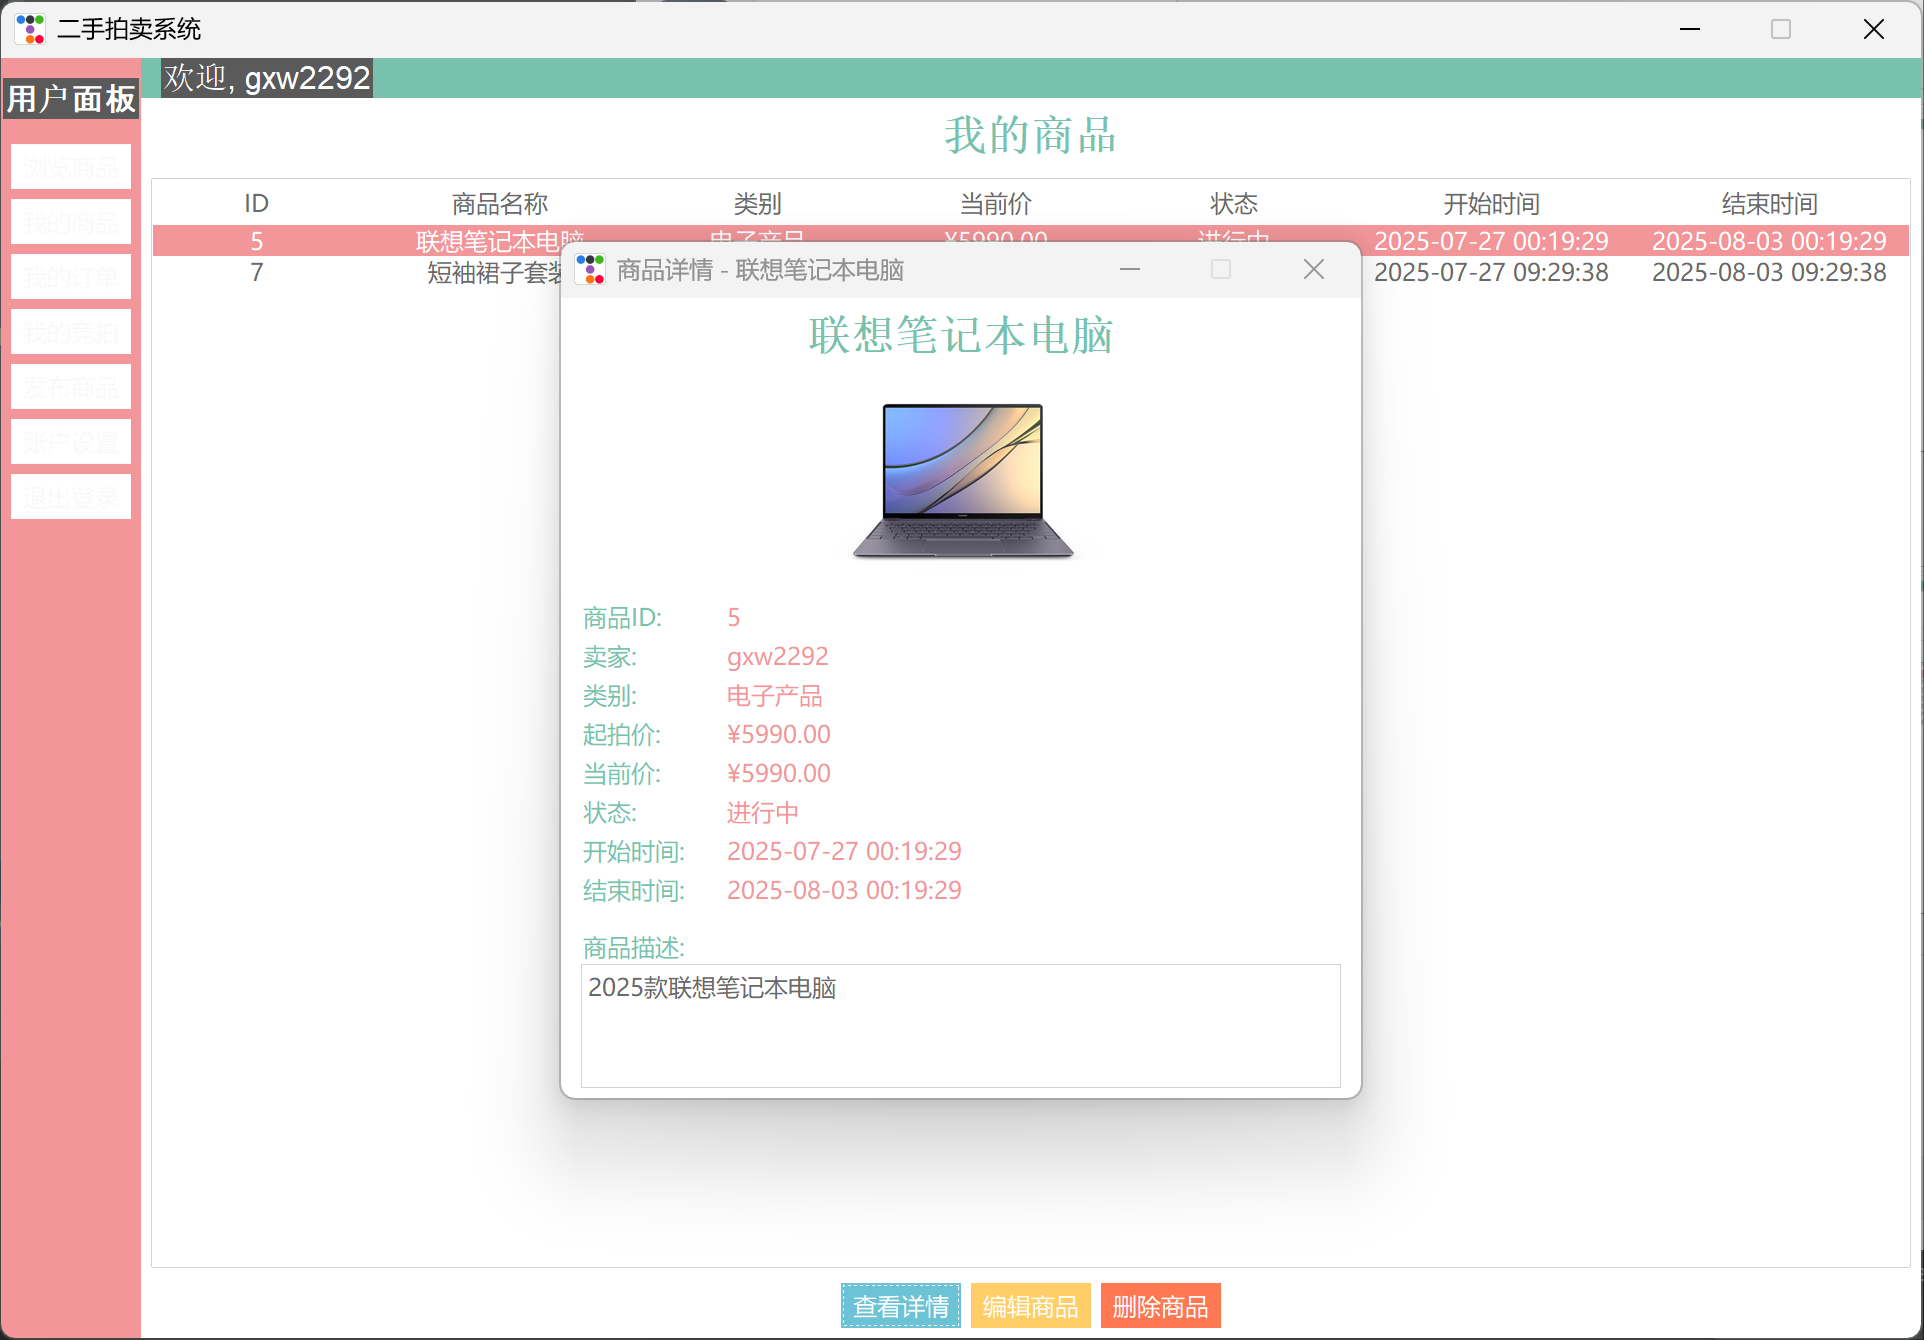This screenshot has height=1340, width=1924.
Task: Minimize the 二手拍卖系统 main window
Action: click(1690, 29)
